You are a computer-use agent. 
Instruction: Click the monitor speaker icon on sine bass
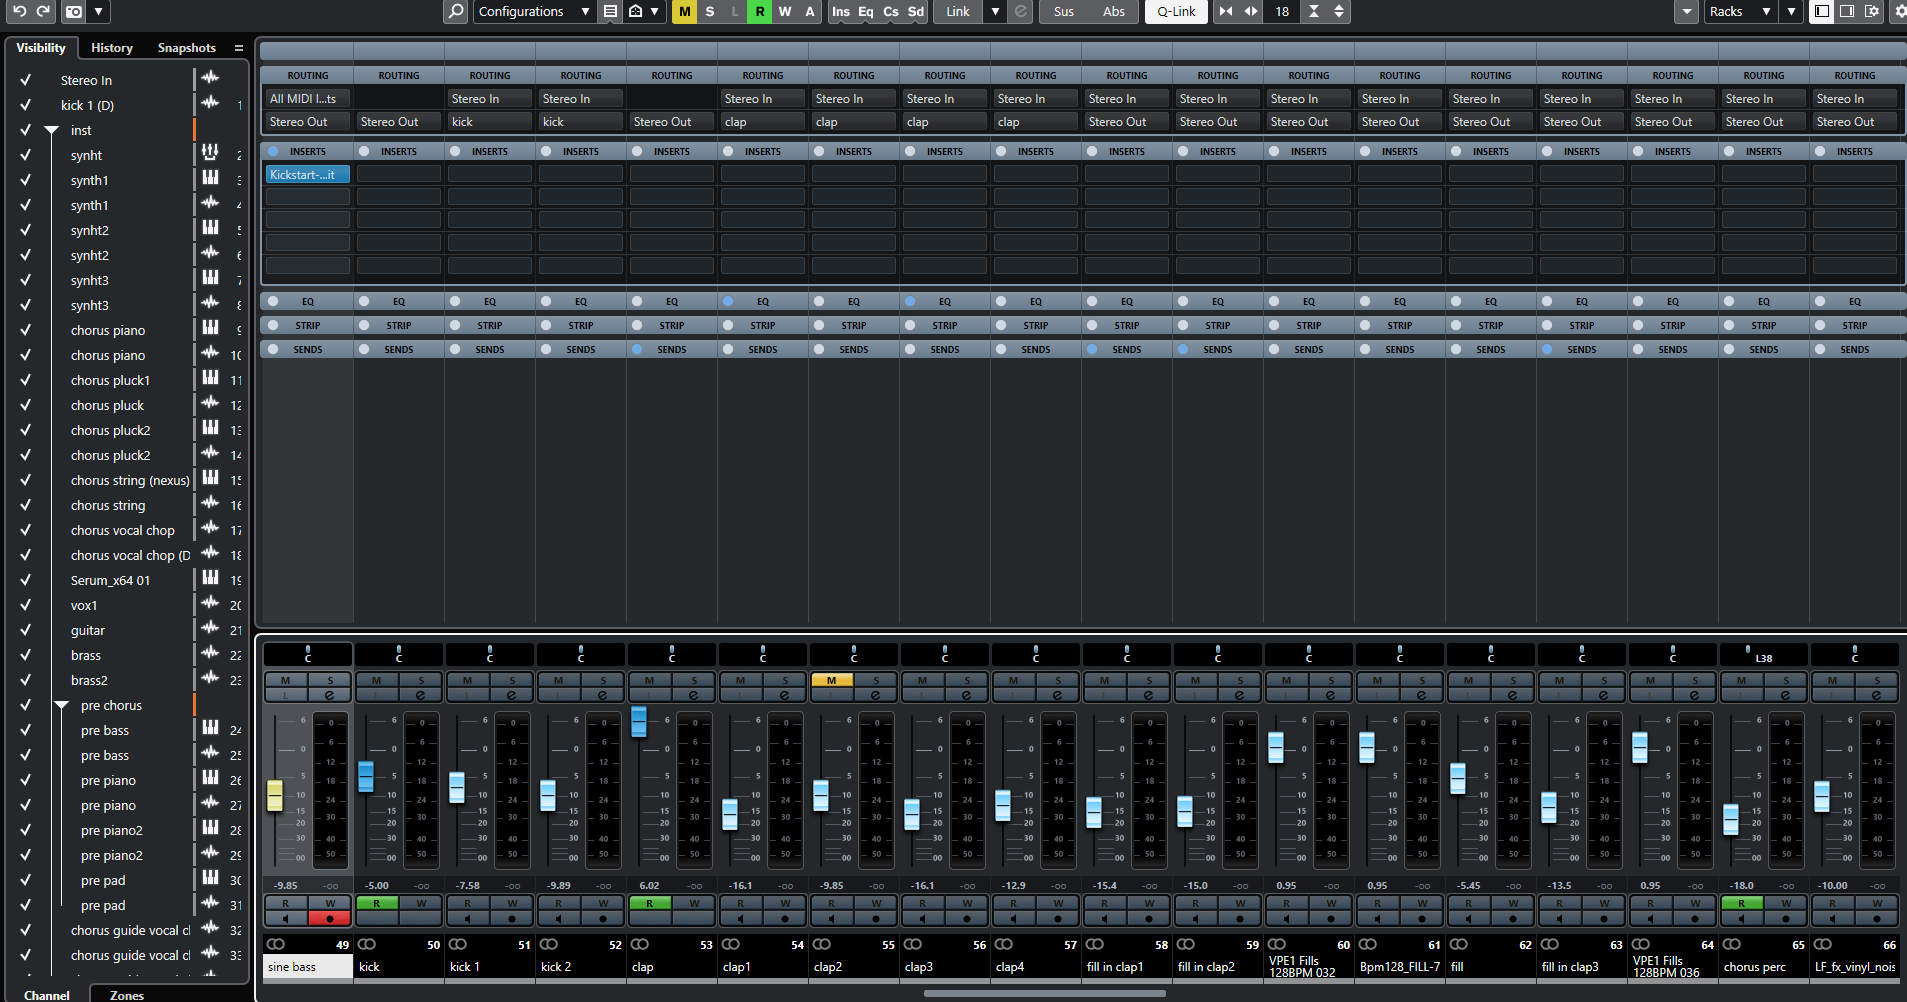pyautogui.click(x=286, y=918)
